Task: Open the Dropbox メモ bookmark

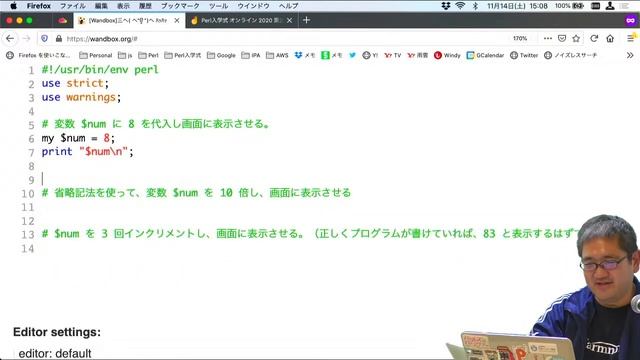Action: [305, 55]
